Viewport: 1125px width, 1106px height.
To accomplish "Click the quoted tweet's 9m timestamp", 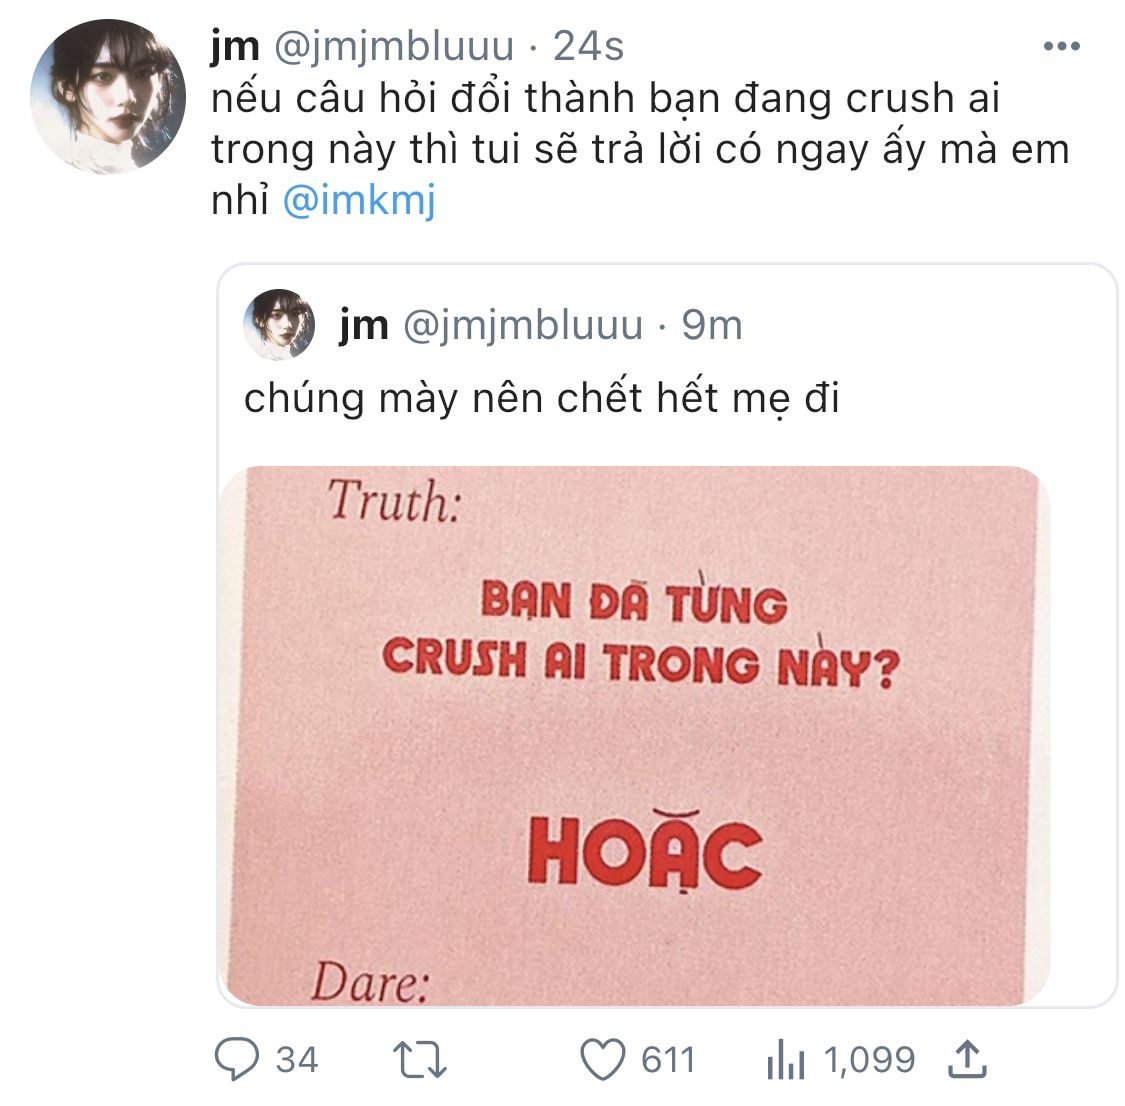I will (712, 325).
